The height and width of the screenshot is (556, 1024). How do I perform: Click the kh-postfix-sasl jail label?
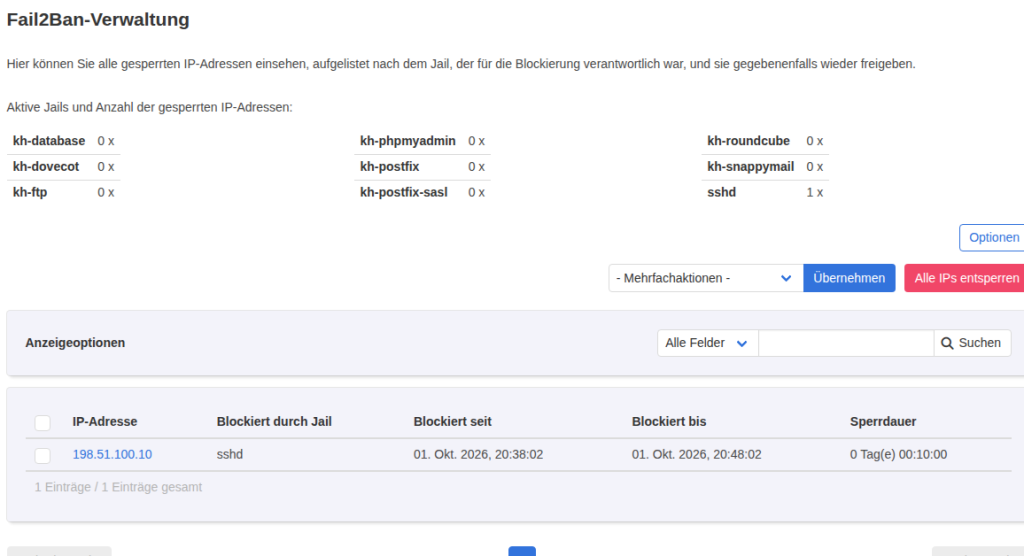click(404, 192)
